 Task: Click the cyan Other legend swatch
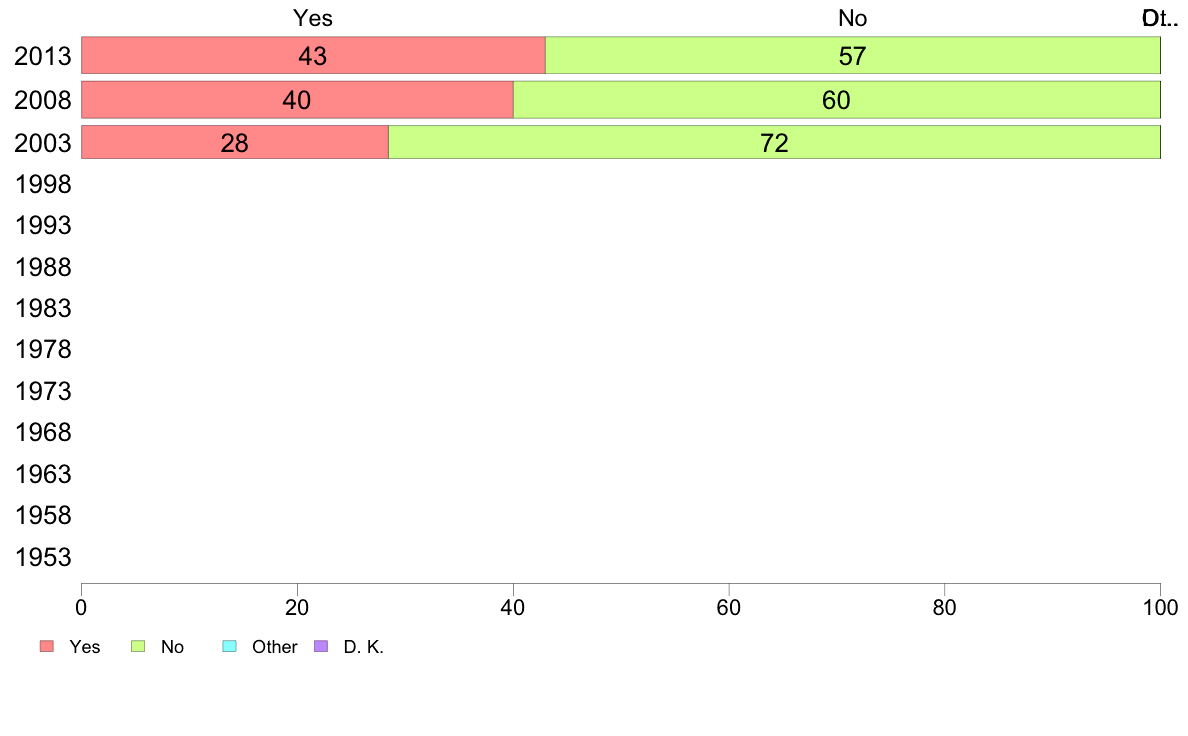pyautogui.click(x=230, y=646)
